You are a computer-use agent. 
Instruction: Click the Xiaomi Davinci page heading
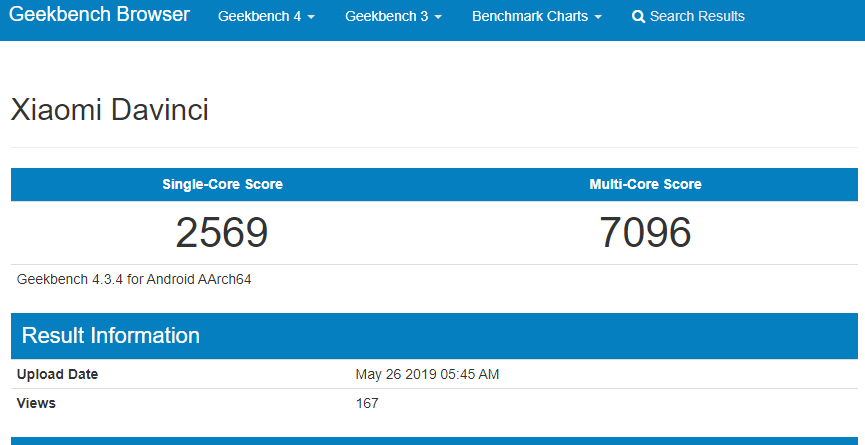(110, 110)
